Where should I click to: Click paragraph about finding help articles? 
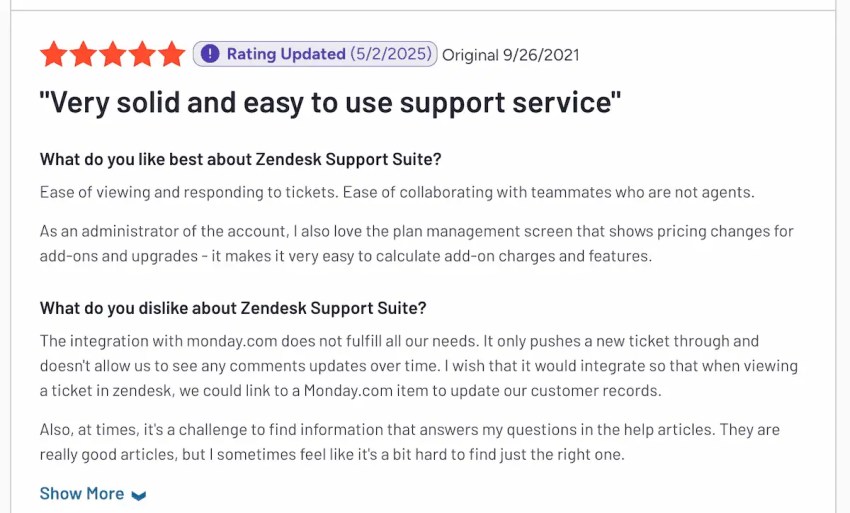409,442
